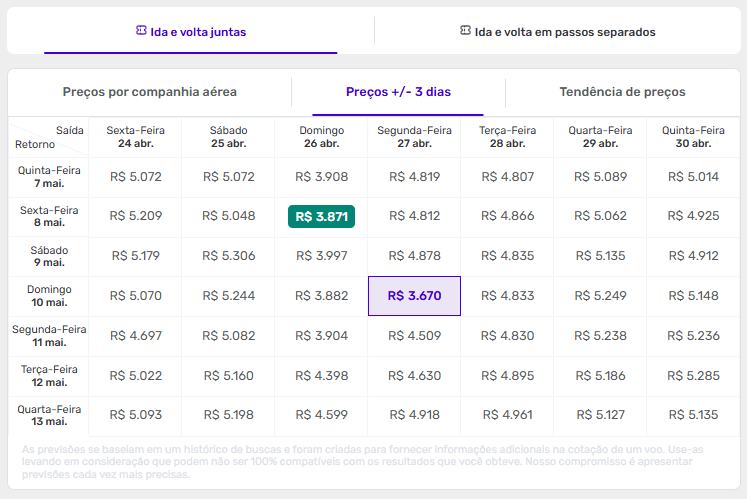Screen dimensions: 747x499
Task: Click Domingo 26 abr. departure column header
Action: click(322, 137)
